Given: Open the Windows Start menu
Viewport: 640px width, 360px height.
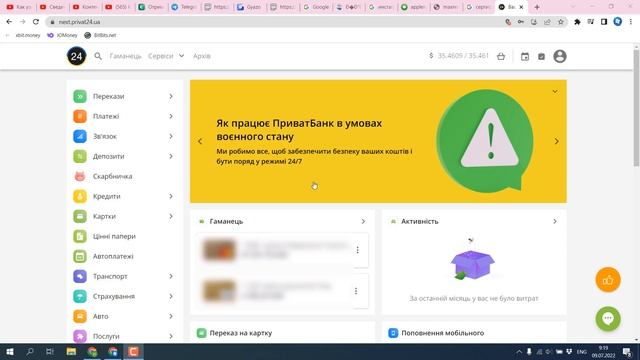Looking at the screenshot, I should tap(10, 351).
